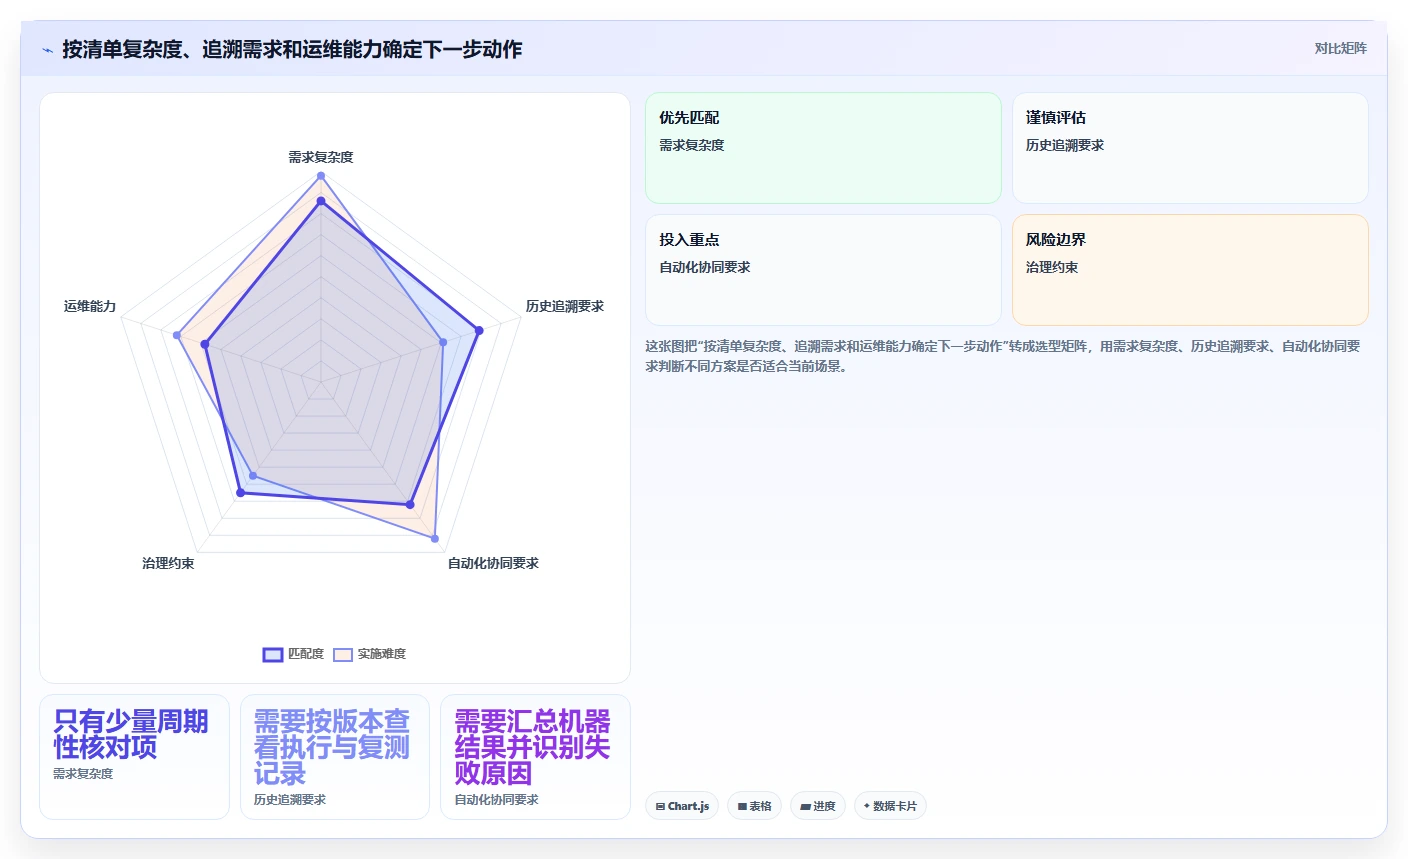
Task: Click the 治理约束 radar axis label
Action: [x=168, y=563]
